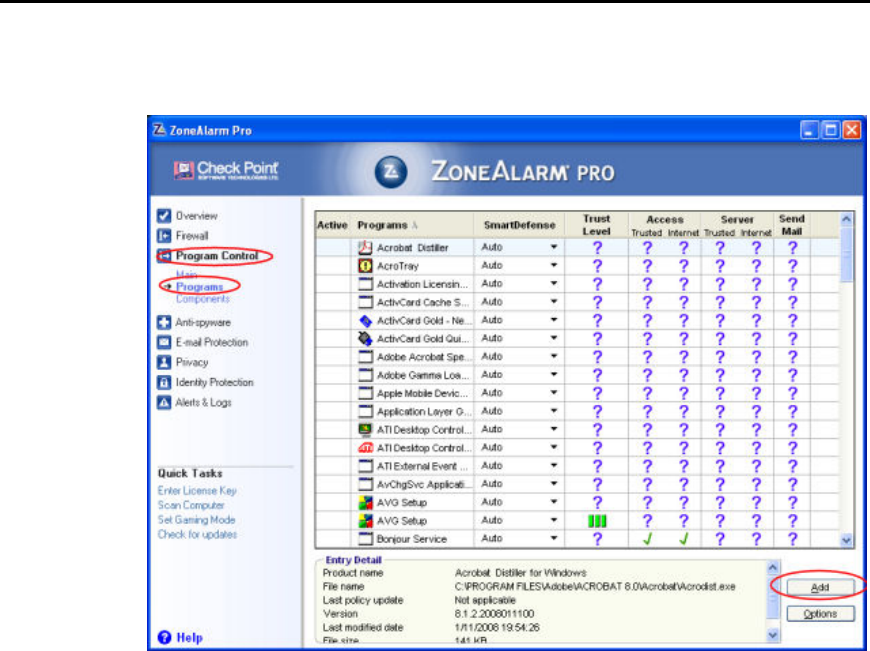Viewport: 870px width, 651px height.
Task: Click Check for updates link
Action: coord(197,534)
